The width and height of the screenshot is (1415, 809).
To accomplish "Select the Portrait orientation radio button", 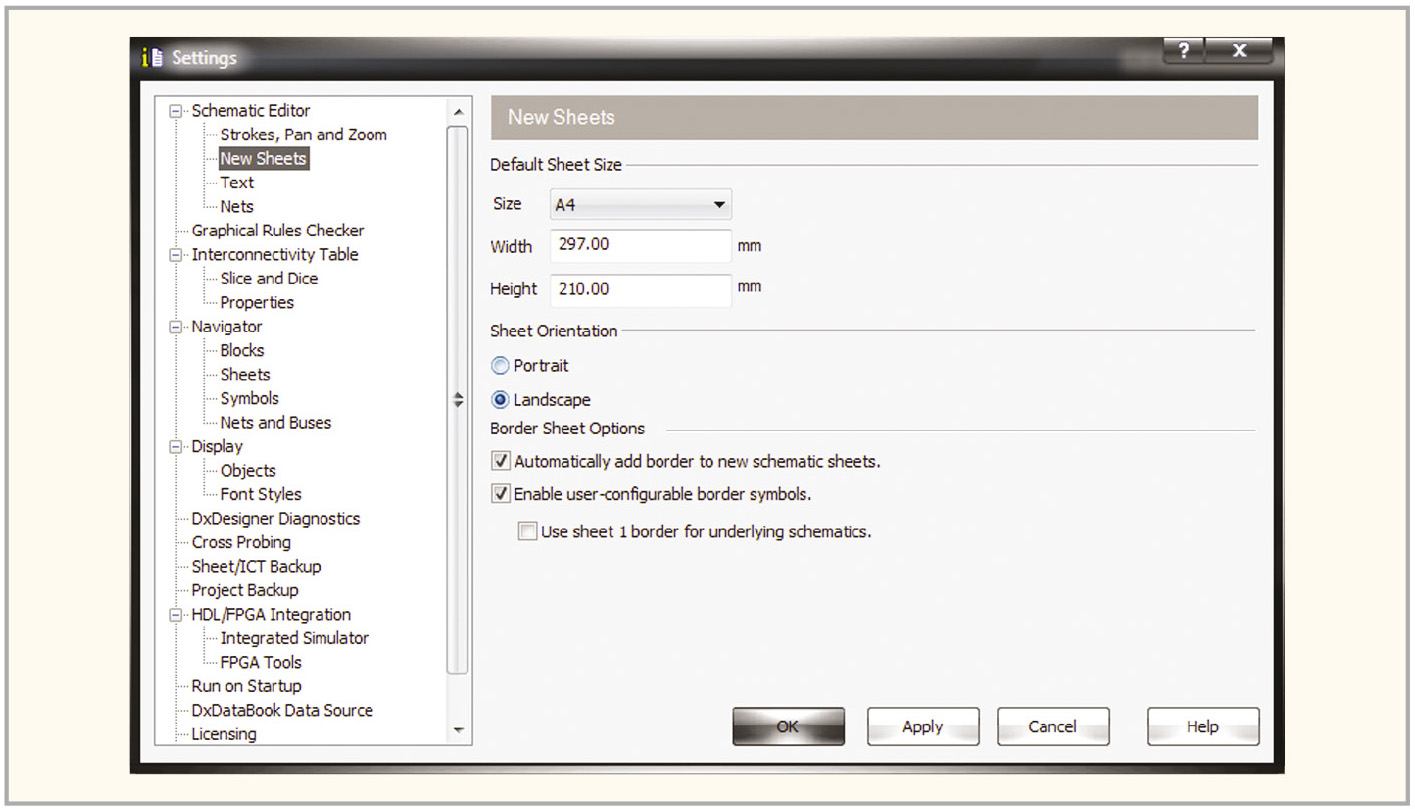I will [500, 366].
